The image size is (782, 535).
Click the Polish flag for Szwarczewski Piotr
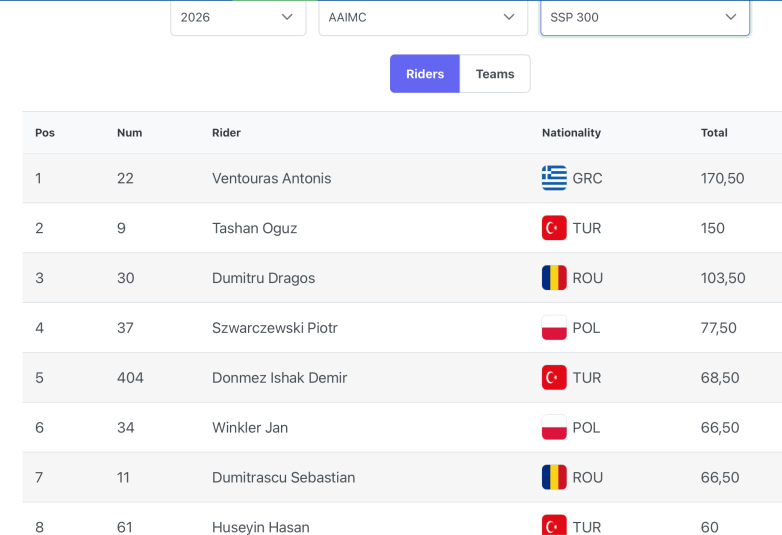[x=554, y=328]
